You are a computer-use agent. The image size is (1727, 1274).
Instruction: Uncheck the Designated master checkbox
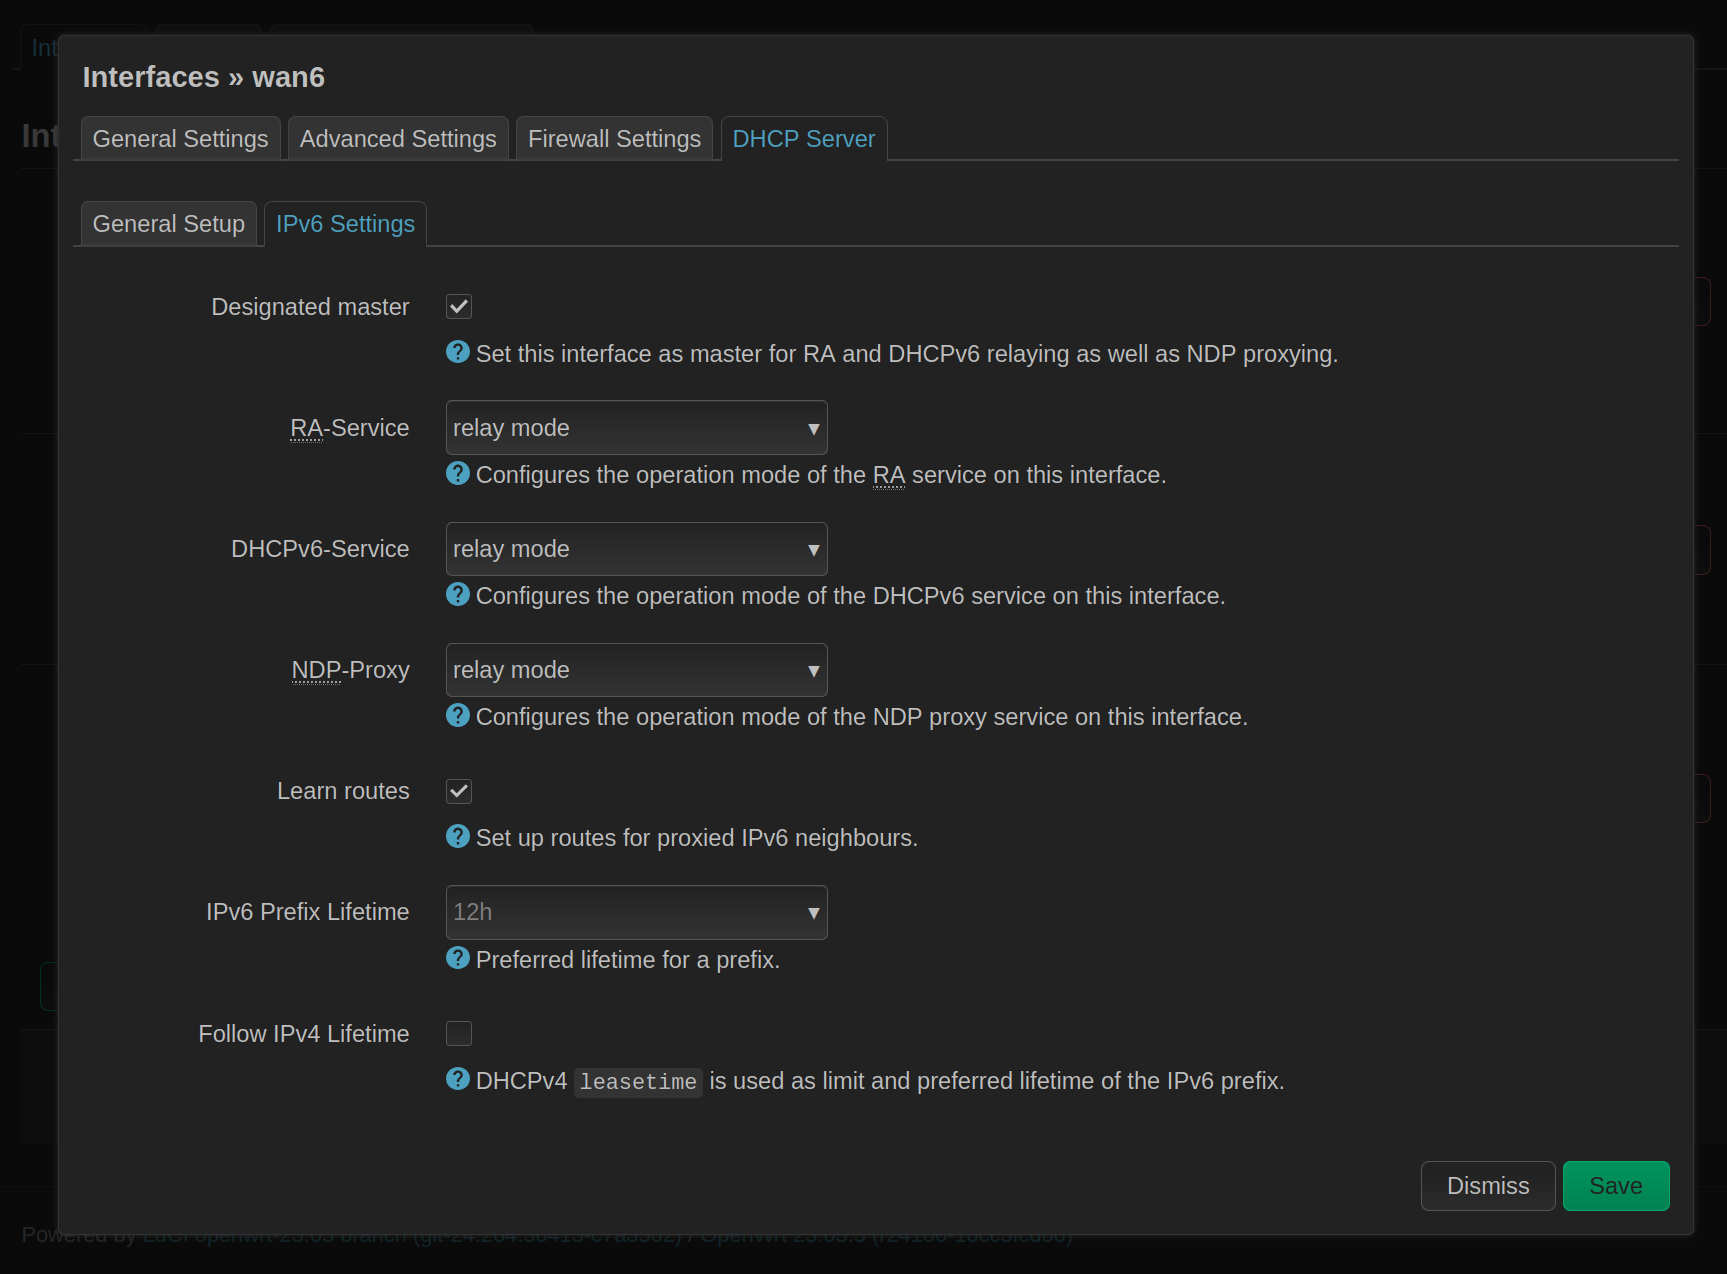point(459,307)
